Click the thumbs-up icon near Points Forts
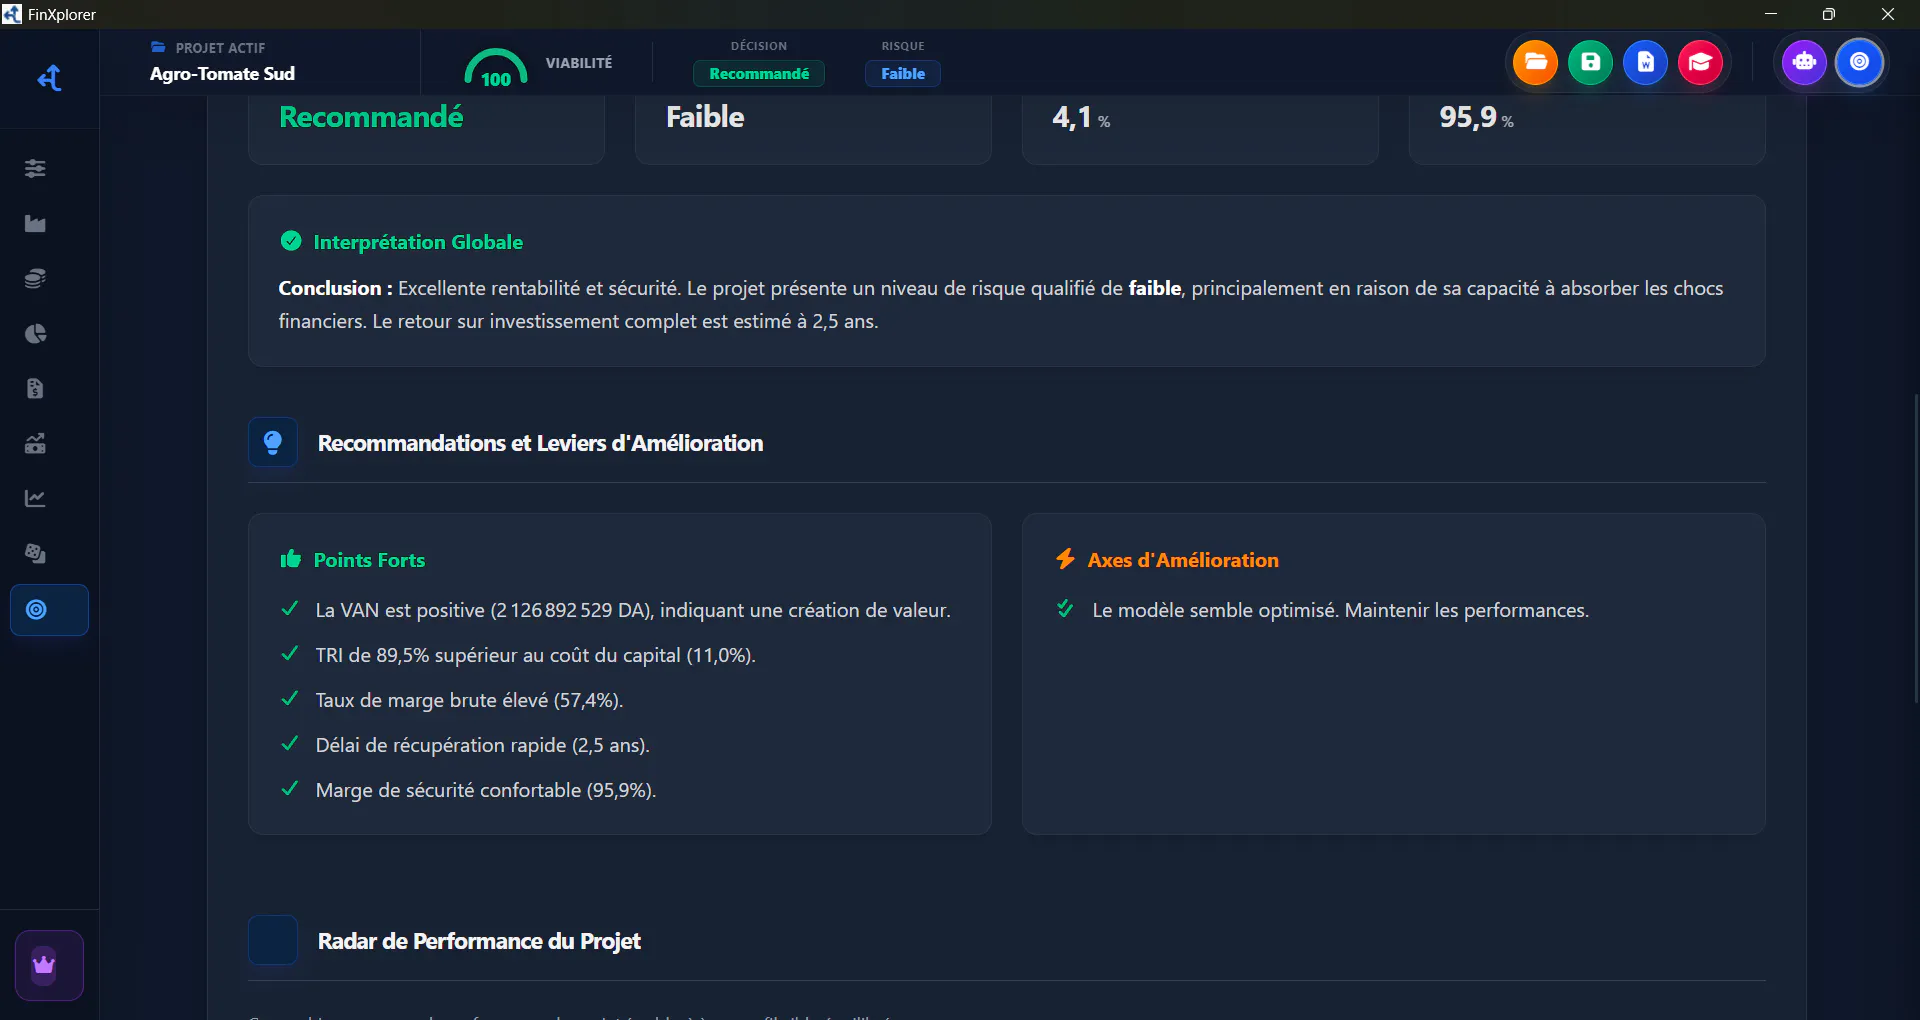 click(291, 559)
